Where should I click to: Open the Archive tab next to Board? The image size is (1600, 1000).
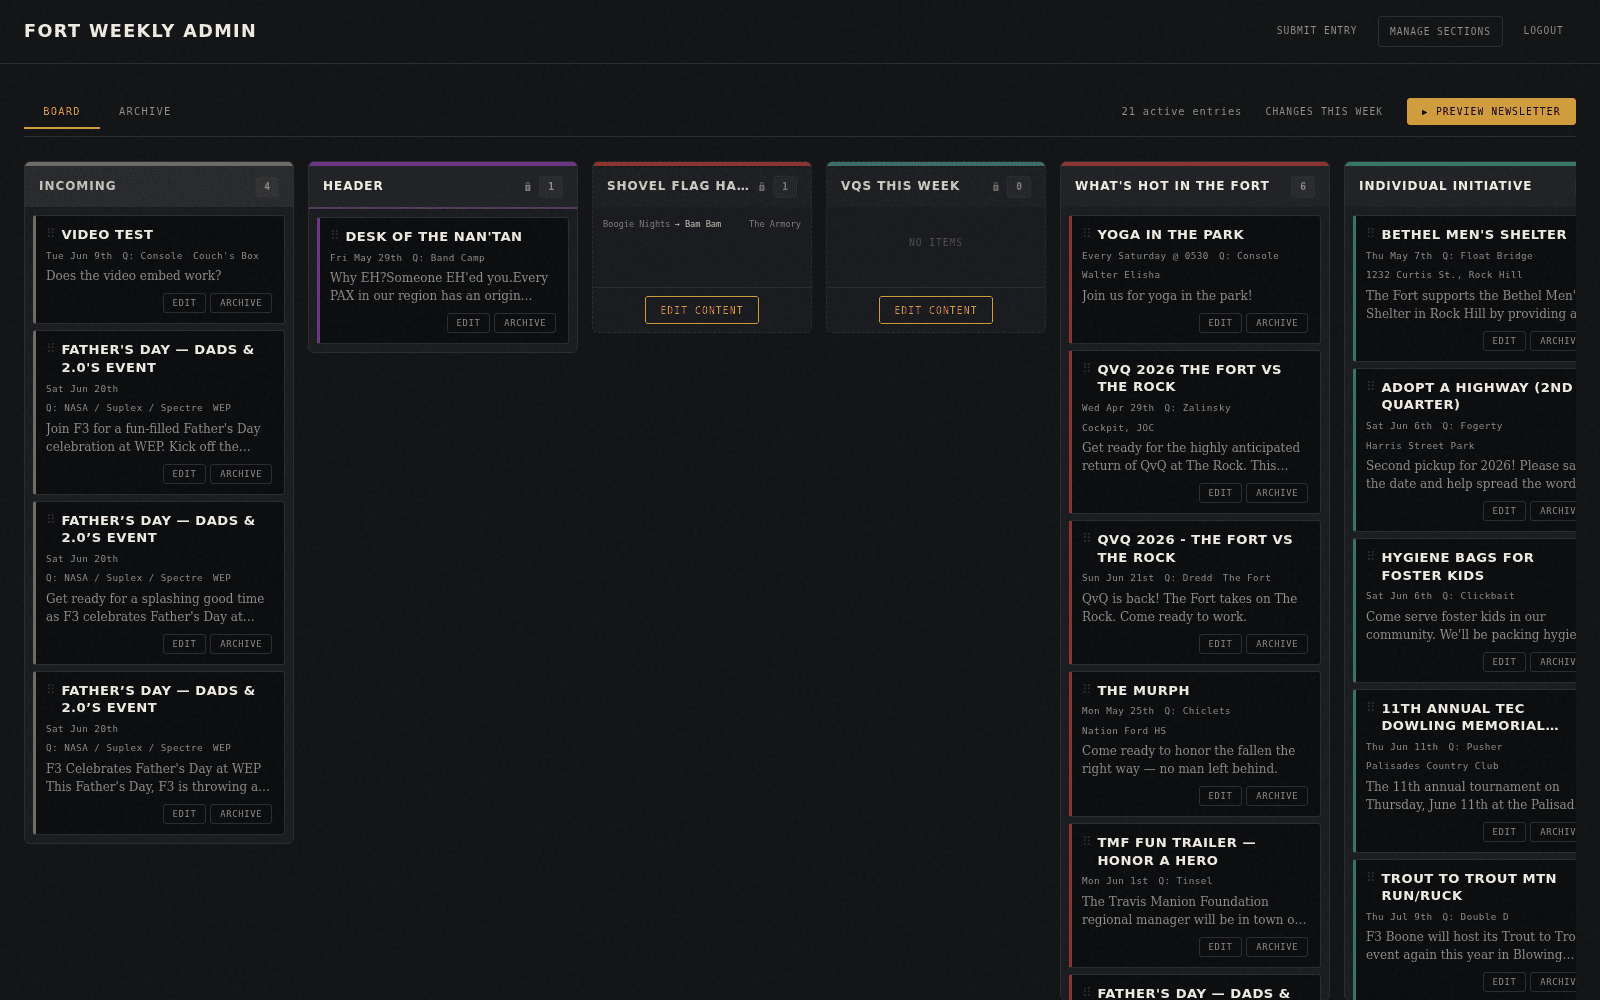pos(145,112)
